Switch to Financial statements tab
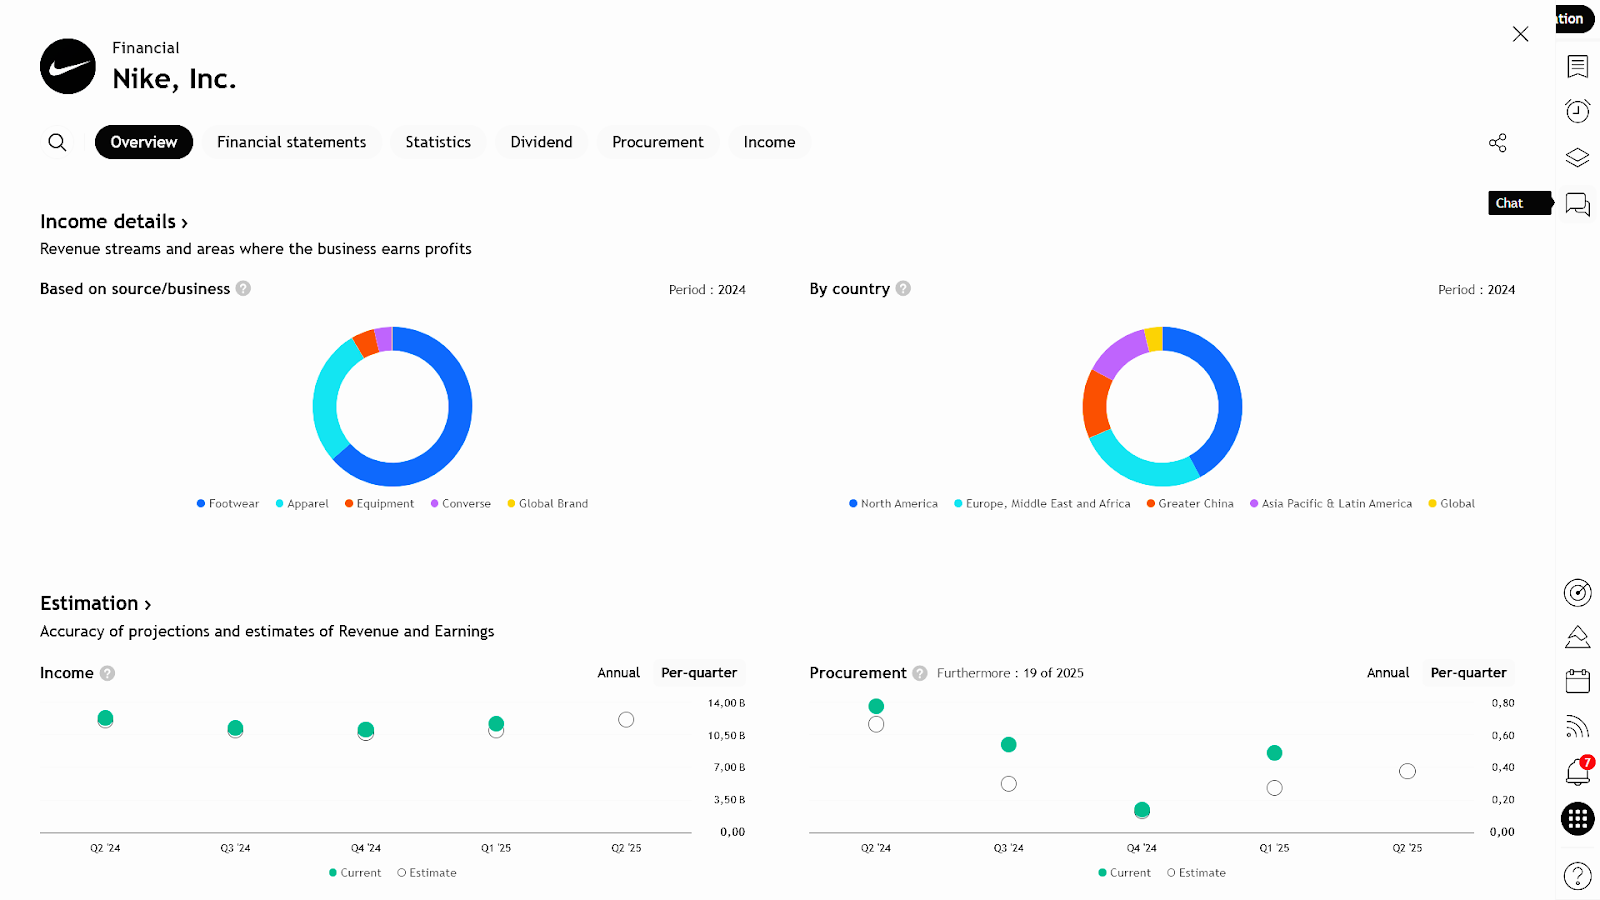 [x=291, y=142]
